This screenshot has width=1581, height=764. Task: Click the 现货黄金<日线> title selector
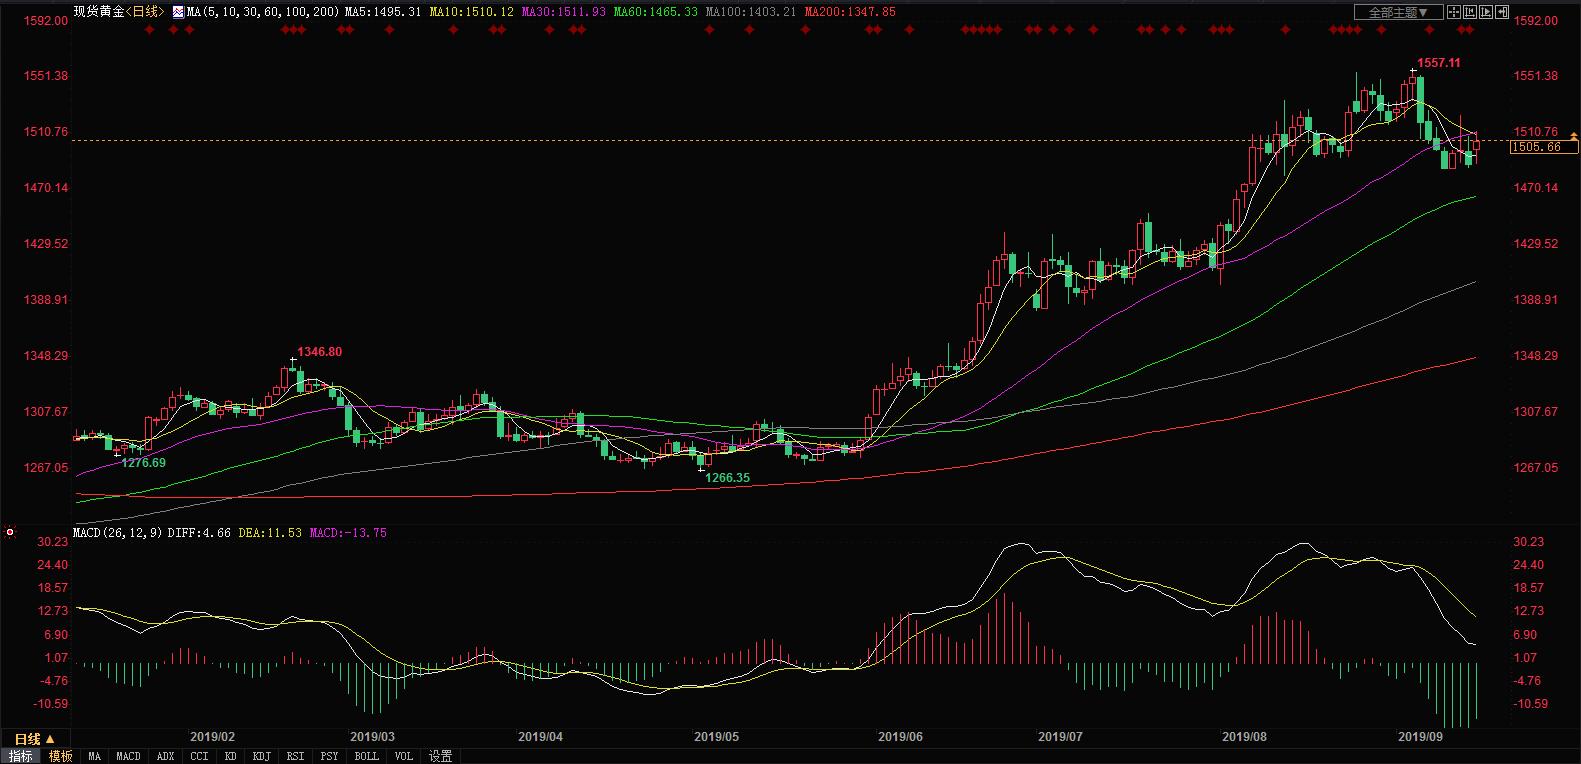tap(118, 12)
